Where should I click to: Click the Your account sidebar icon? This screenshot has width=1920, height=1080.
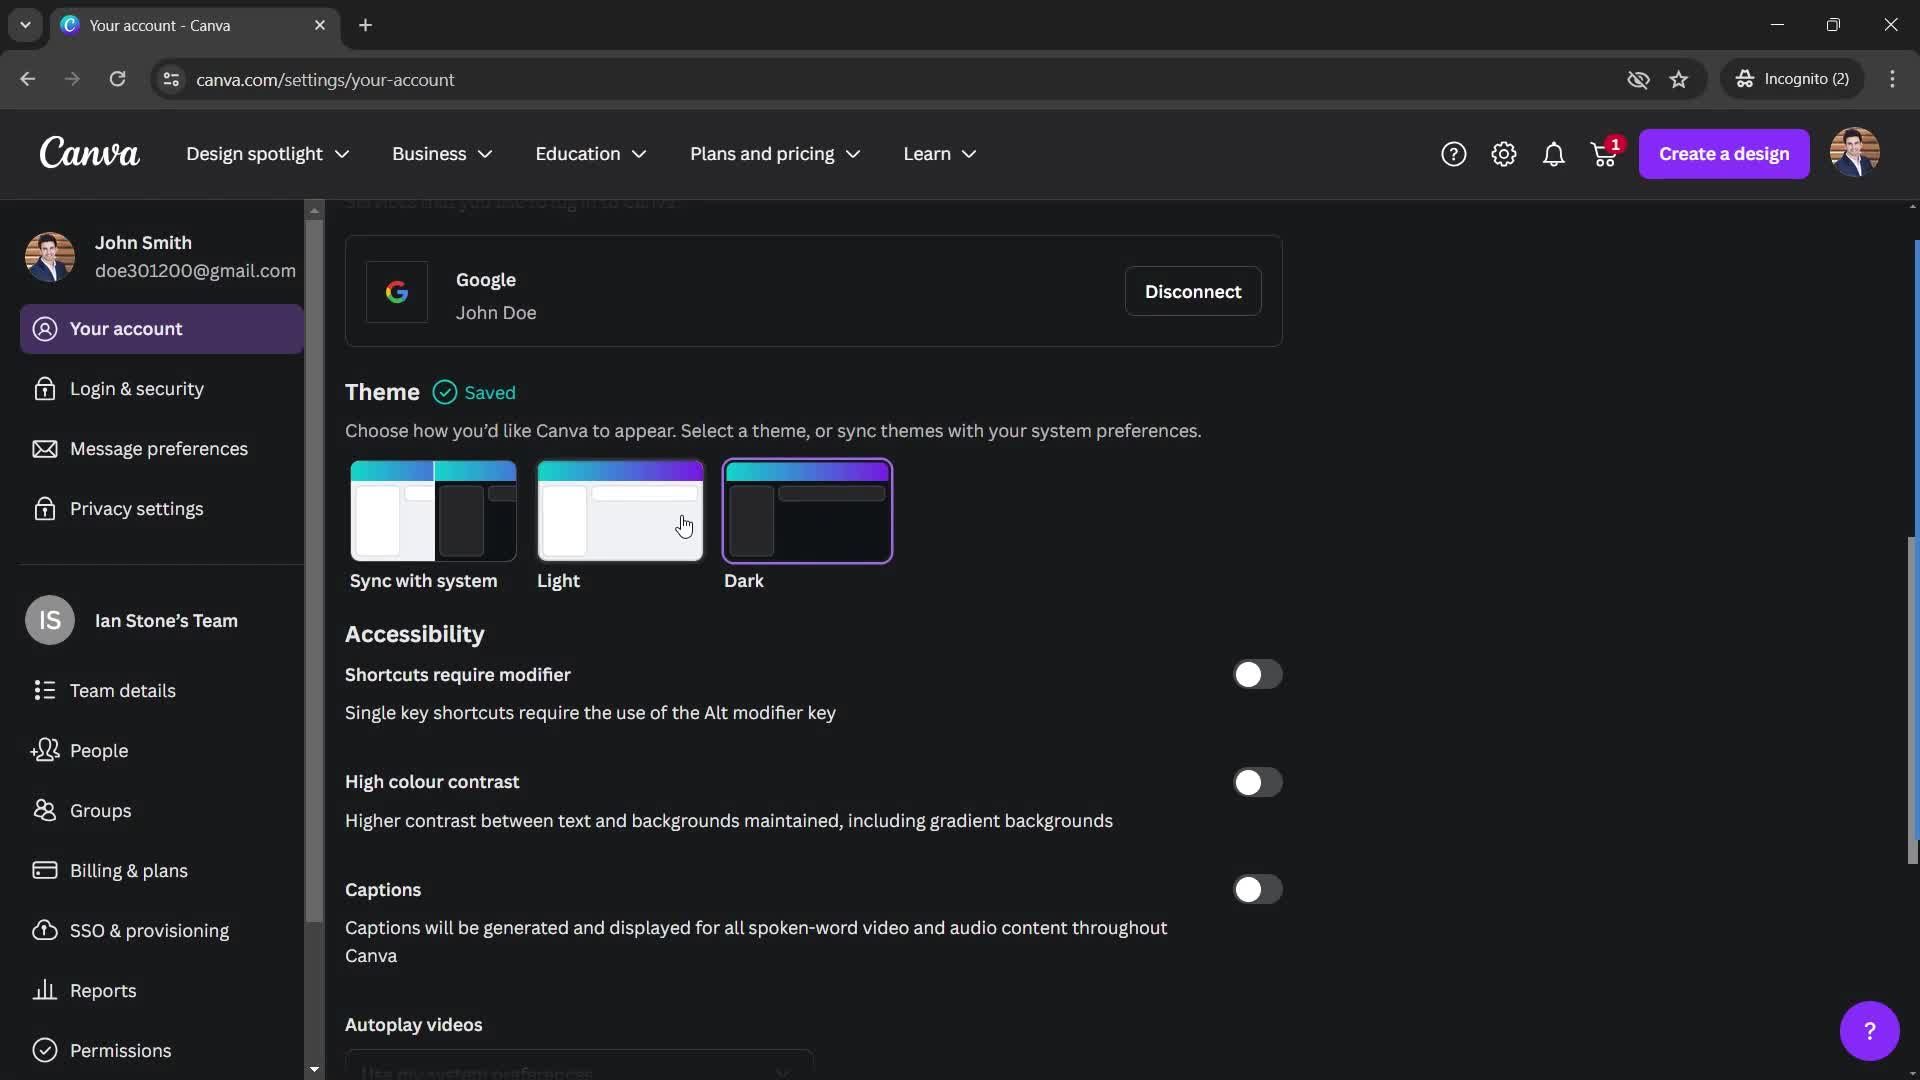[x=45, y=330]
